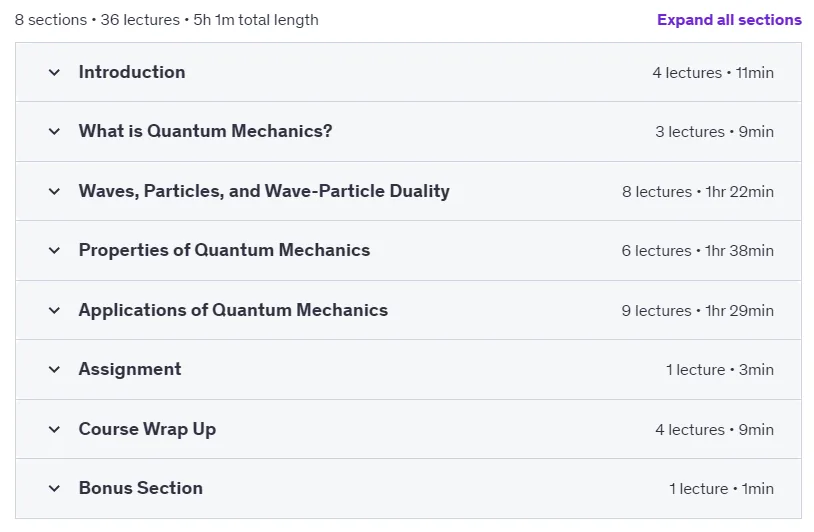Viewport: 814px width, 532px height.
Task: Expand the Assignment section arrow
Action: point(54,369)
